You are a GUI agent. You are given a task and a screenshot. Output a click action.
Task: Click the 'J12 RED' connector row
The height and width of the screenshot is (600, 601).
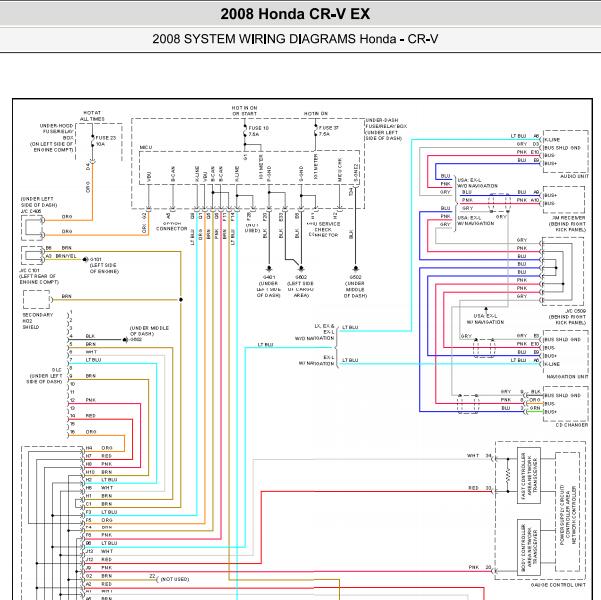99,559
